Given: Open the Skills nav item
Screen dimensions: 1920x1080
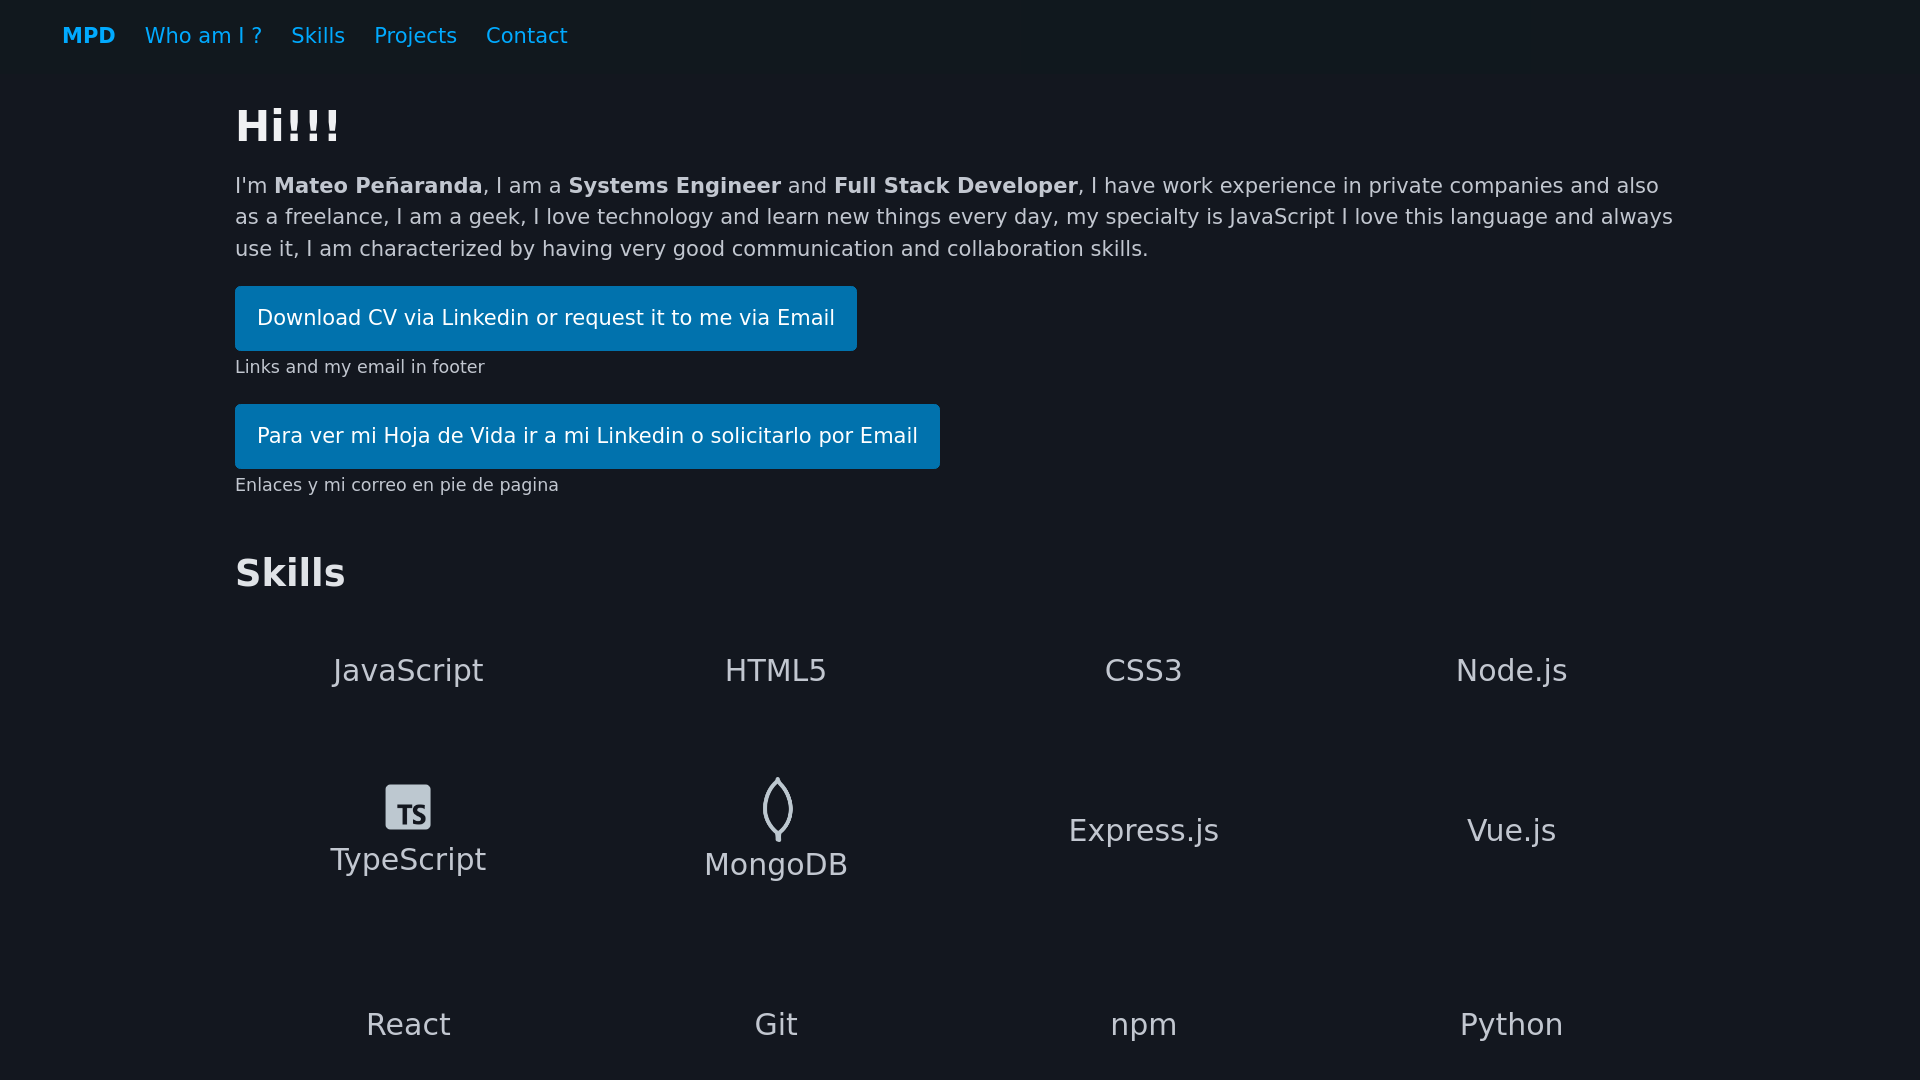Looking at the screenshot, I should click(318, 36).
